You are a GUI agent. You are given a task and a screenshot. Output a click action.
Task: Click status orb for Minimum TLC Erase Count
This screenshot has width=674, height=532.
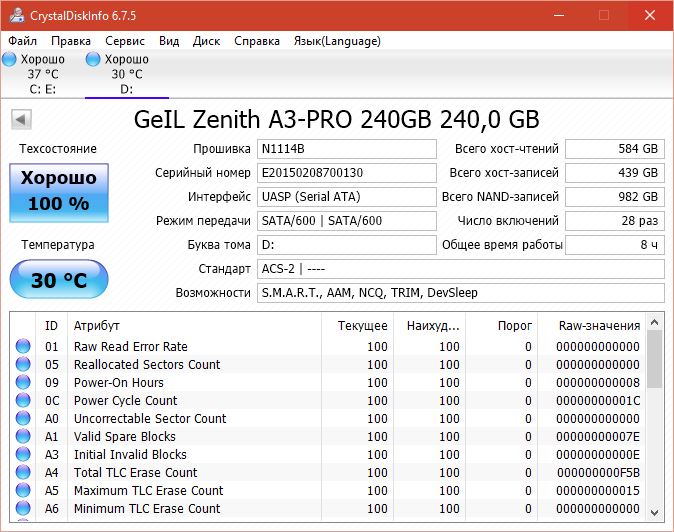(x=23, y=508)
